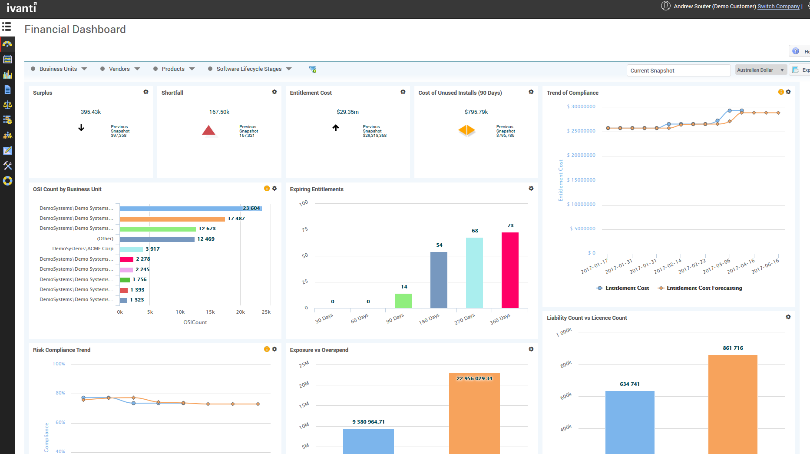Click the filter apply icon after Software Lifecycle Stages
The width and height of the screenshot is (810, 454).
tap(313, 70)
